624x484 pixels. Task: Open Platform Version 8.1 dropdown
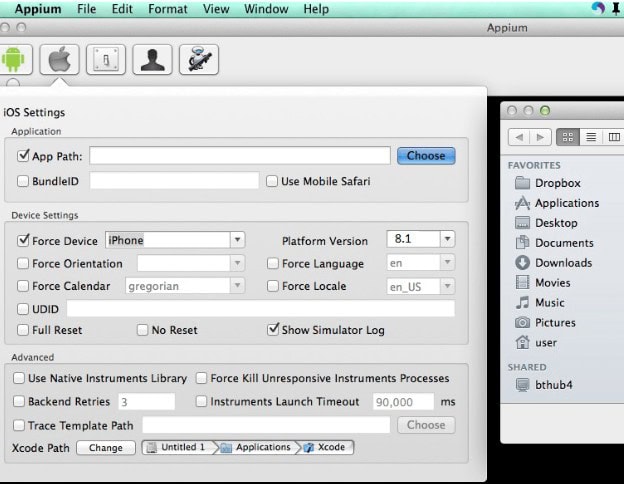[x=447, y=239]
